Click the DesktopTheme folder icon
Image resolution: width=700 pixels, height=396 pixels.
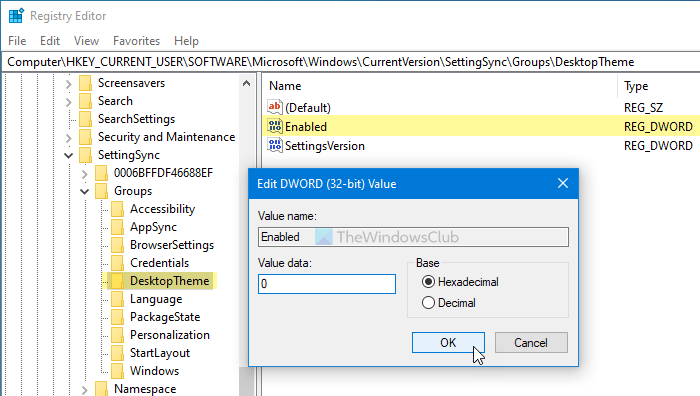click(x=117, y=281)
